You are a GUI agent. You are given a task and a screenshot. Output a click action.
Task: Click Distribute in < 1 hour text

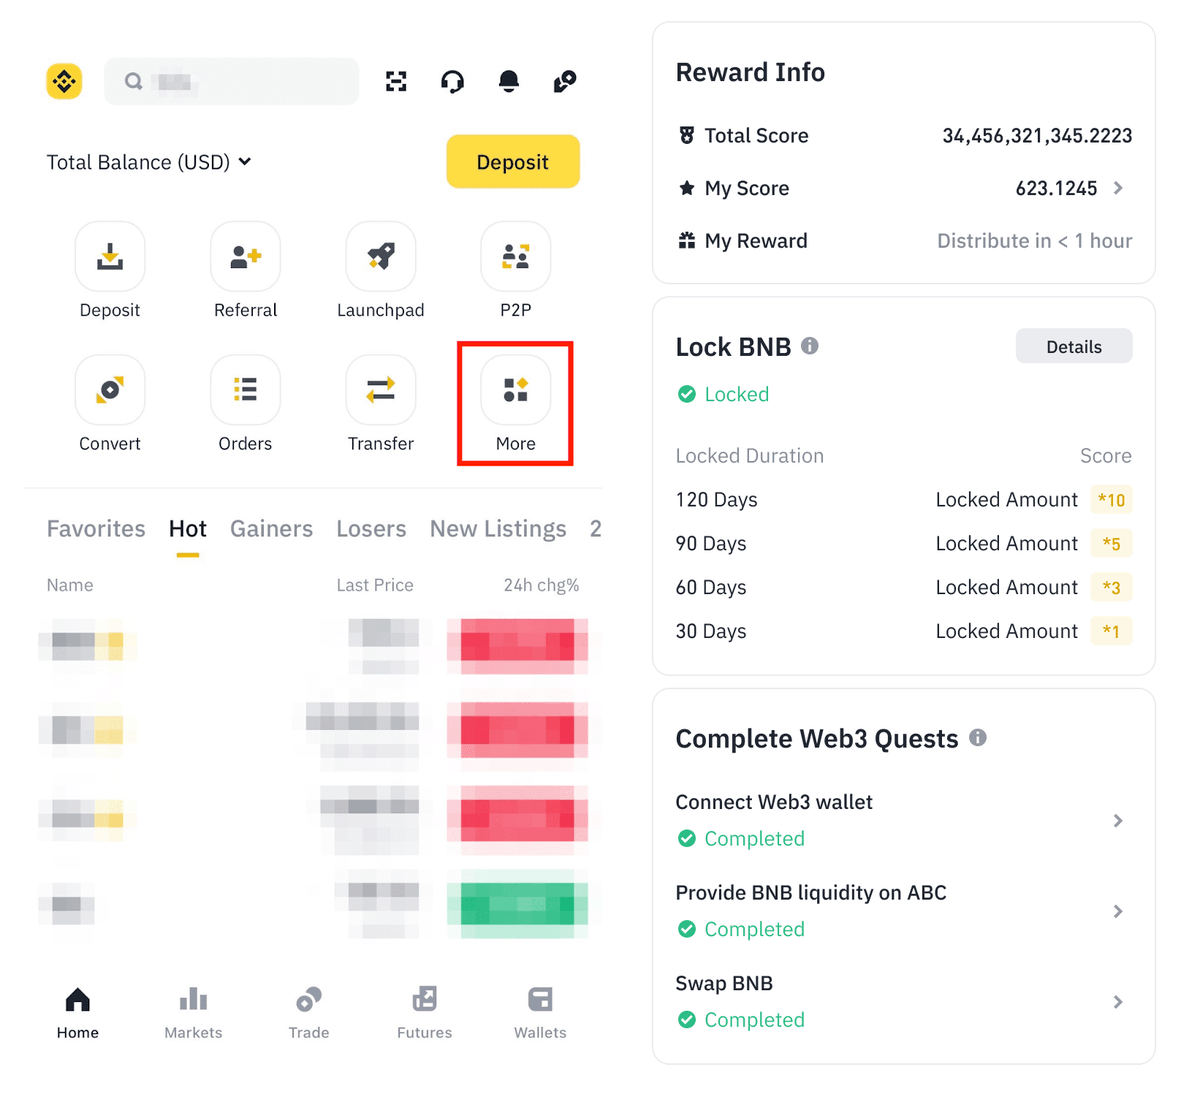1035,241
